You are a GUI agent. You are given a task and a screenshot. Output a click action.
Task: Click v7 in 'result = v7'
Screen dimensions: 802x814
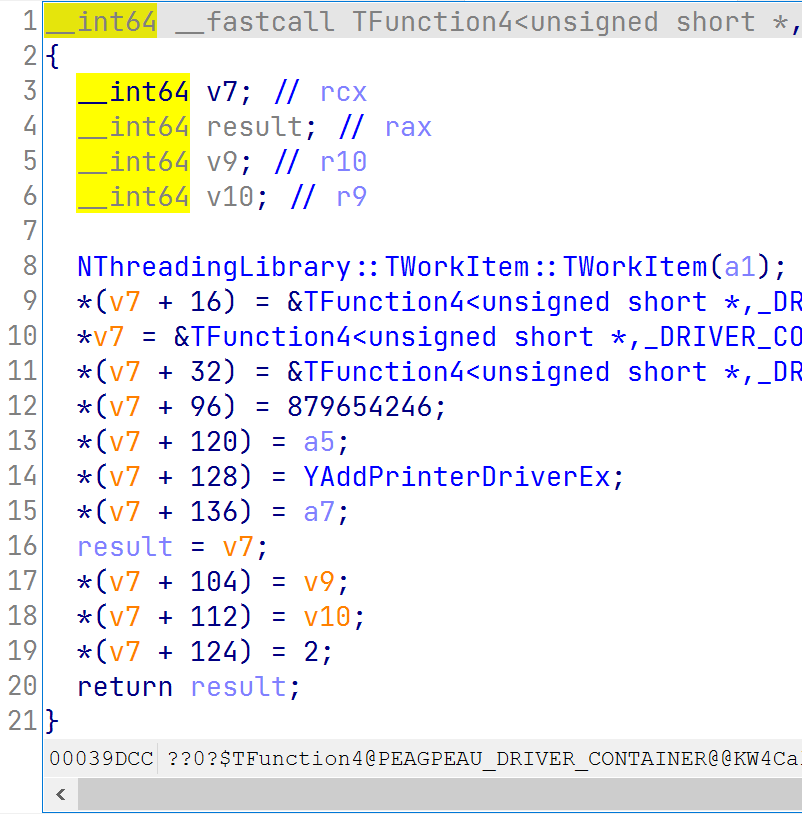[x=238, y=547]
